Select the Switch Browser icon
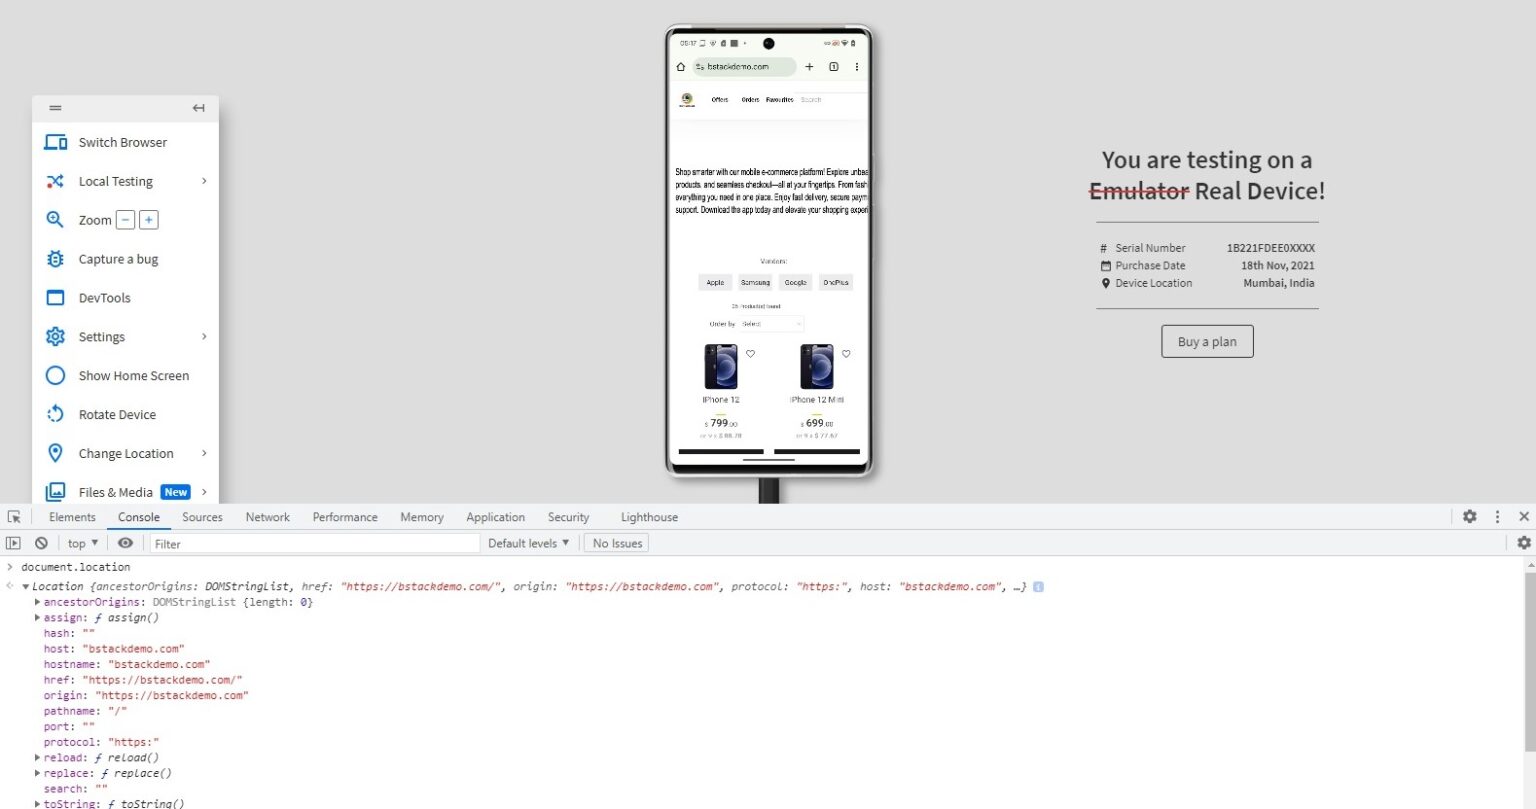The width and height of the screenshot is (1536, 809). pyautogui.click(x=56, y=142)
